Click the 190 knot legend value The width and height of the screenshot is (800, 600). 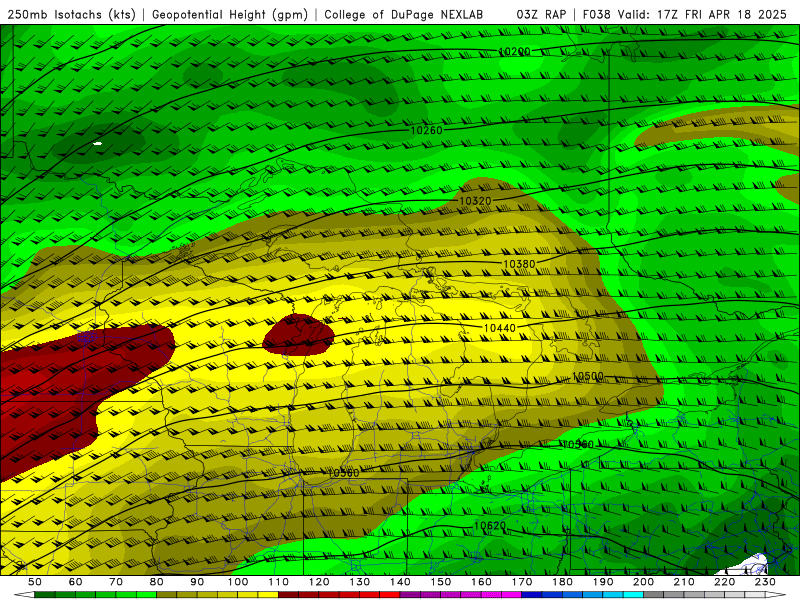point(603,582)
